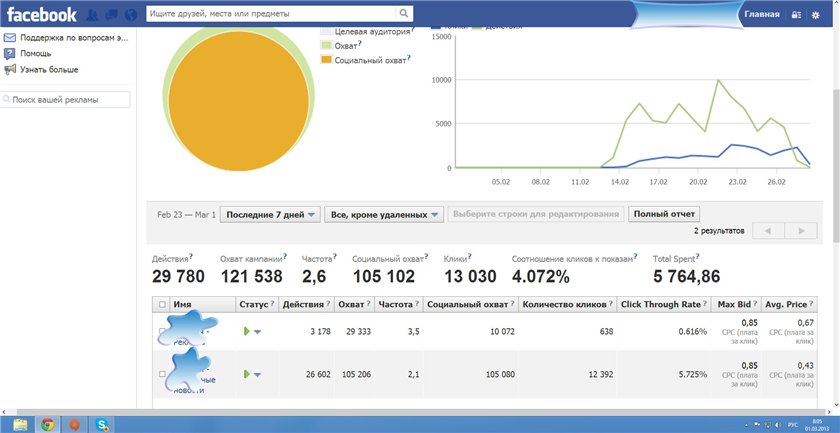Expand the 'Все, кроме удаленных' filter dropdown
The width and height of the screenshot is (840, 433).
pyautogui.click(x=384, y=214)
